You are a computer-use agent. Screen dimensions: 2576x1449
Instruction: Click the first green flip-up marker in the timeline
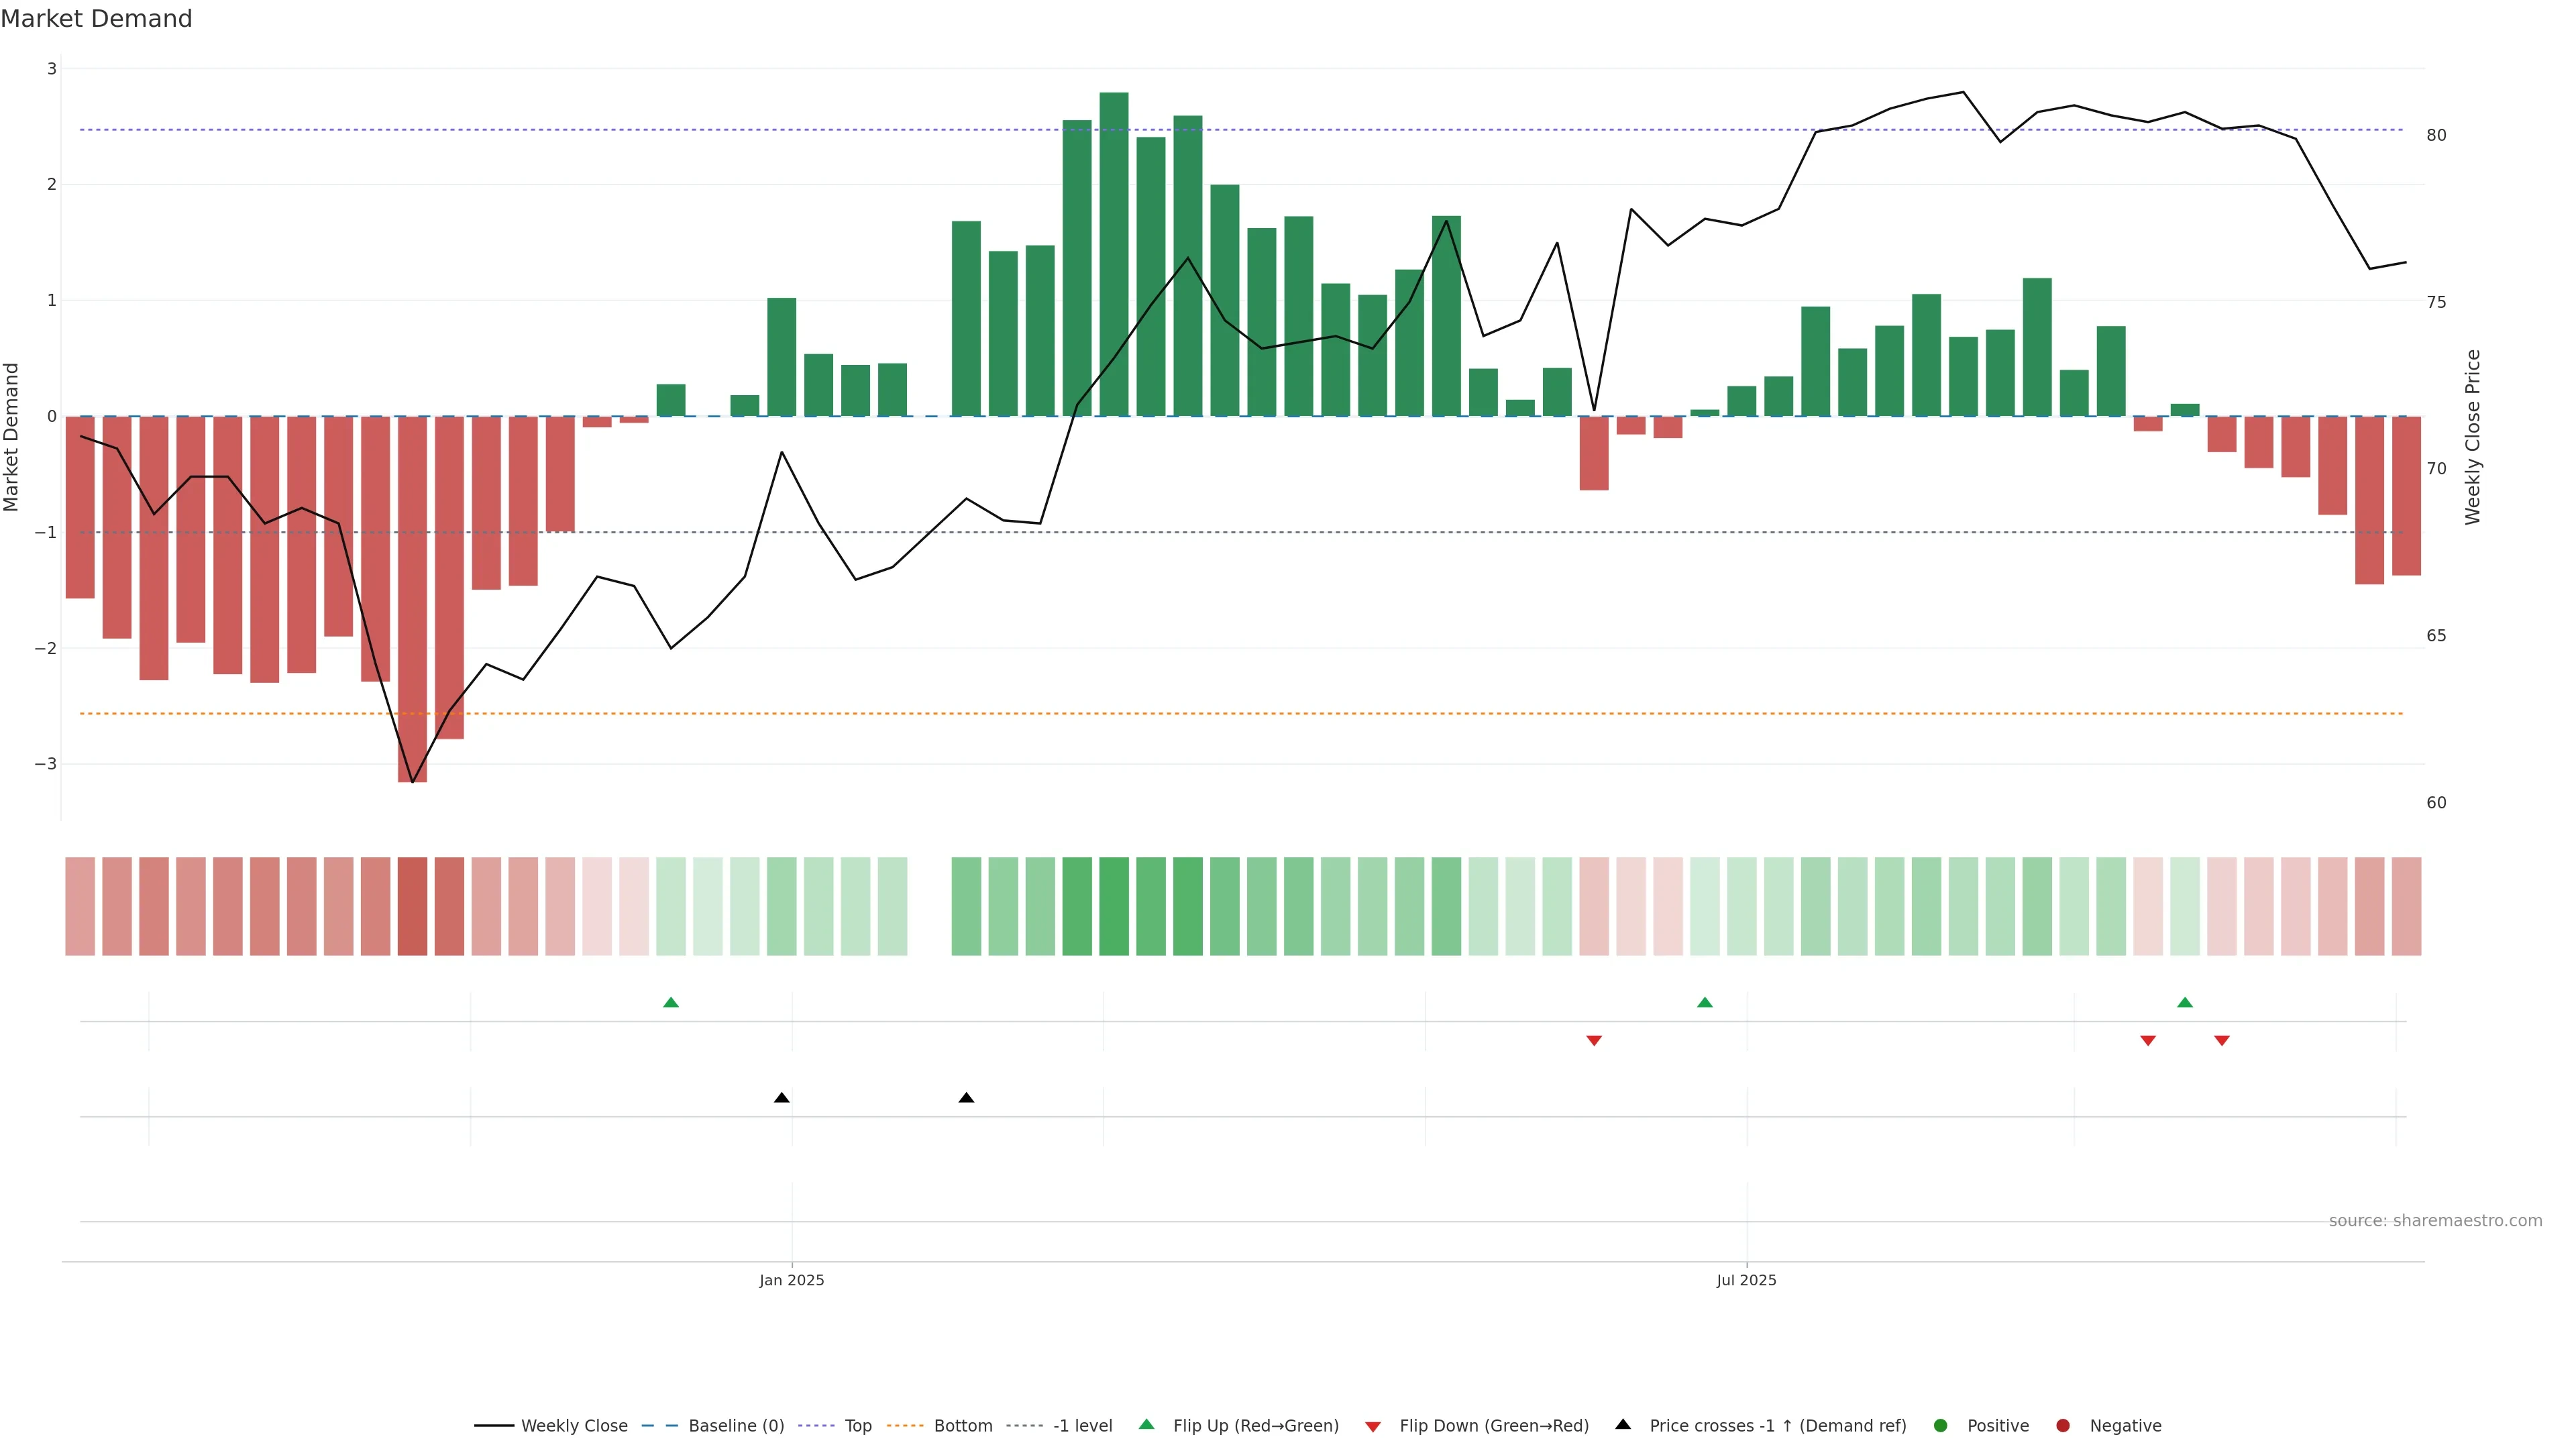[671, 1003]
